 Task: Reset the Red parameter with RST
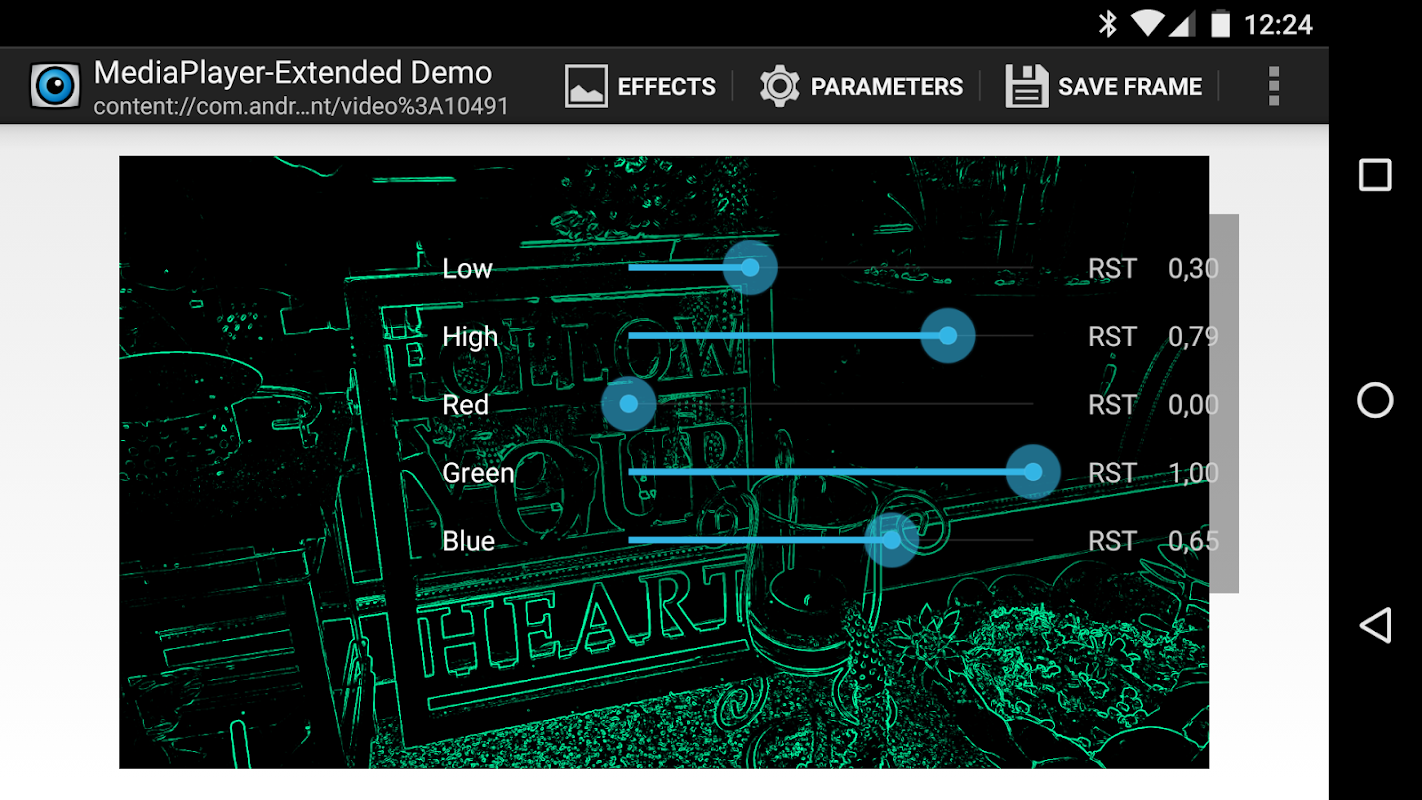[1112, 405]
